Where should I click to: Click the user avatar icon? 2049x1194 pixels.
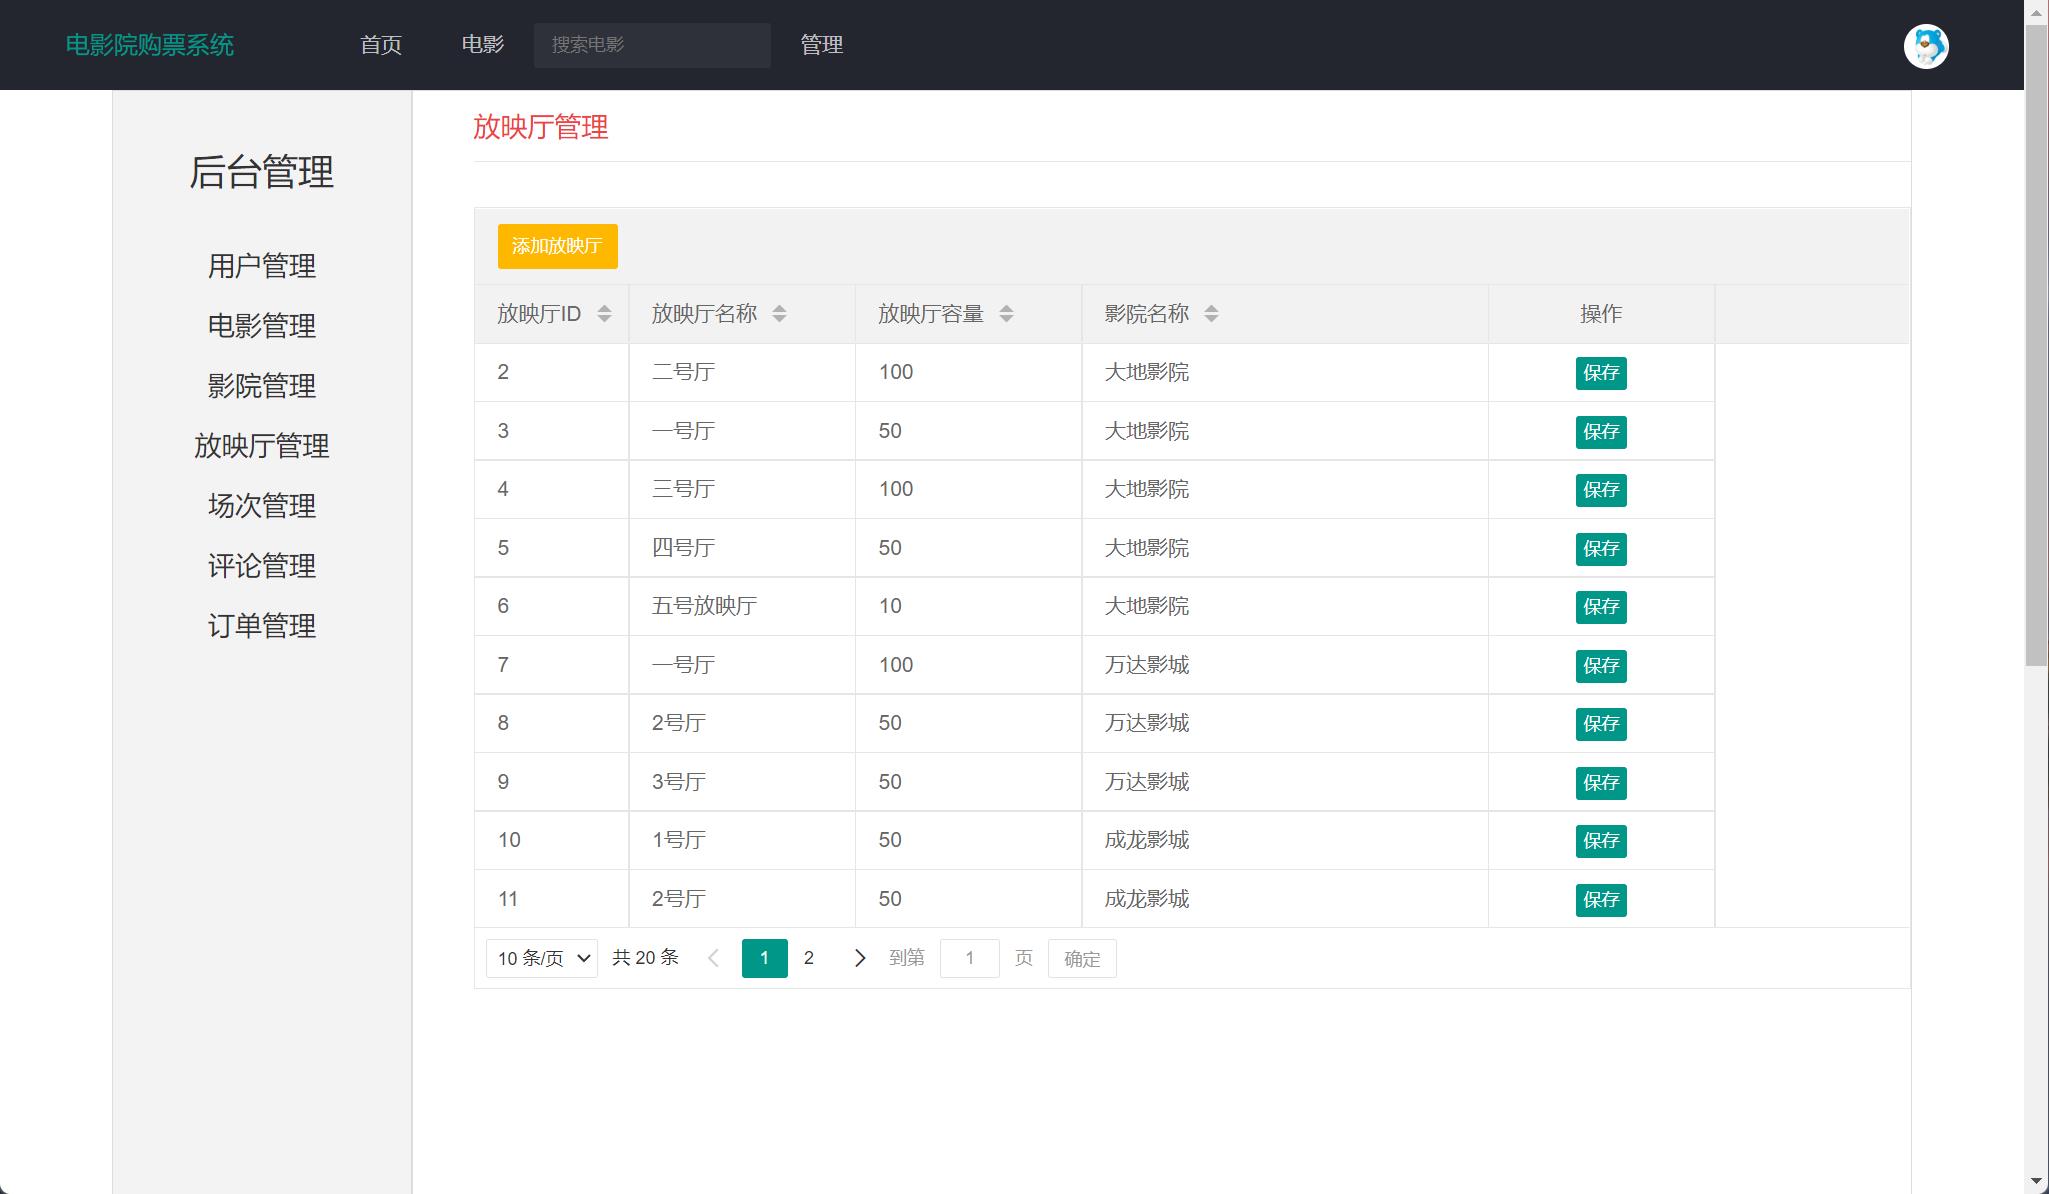tap(1926, 46)
